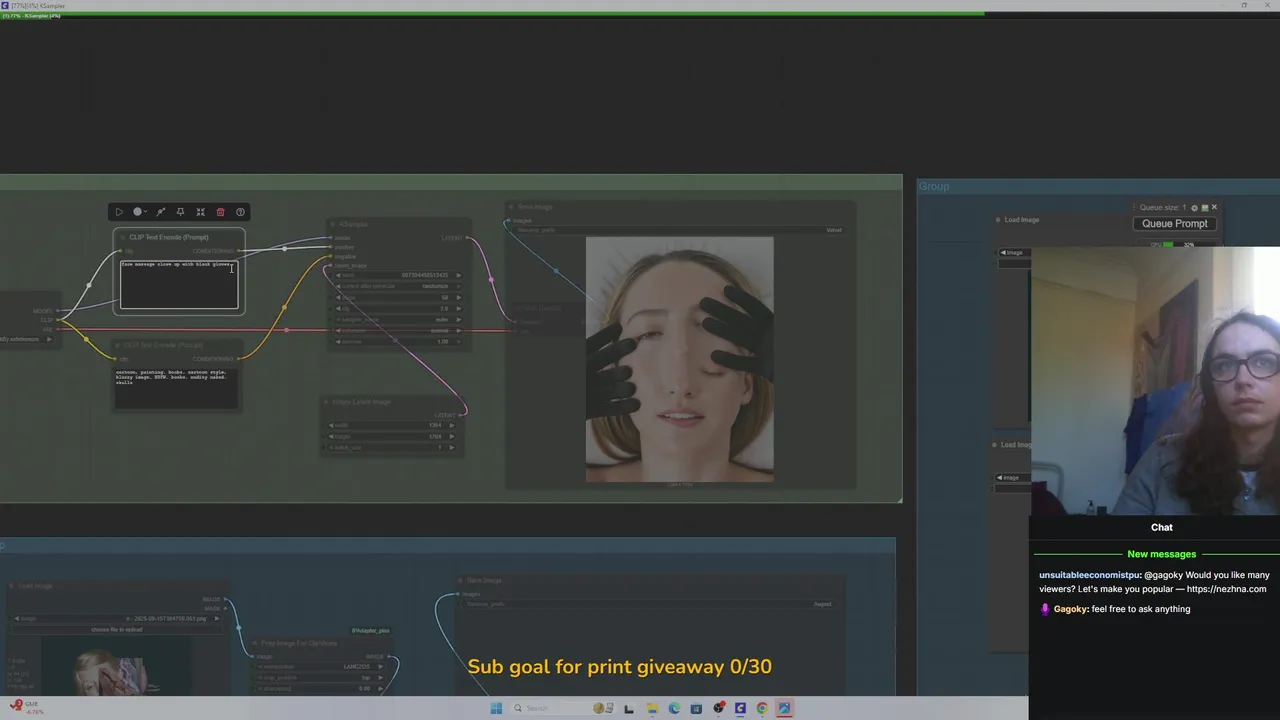
Task: Open OBS Studio from the taskbar
Action: [718, 708]
